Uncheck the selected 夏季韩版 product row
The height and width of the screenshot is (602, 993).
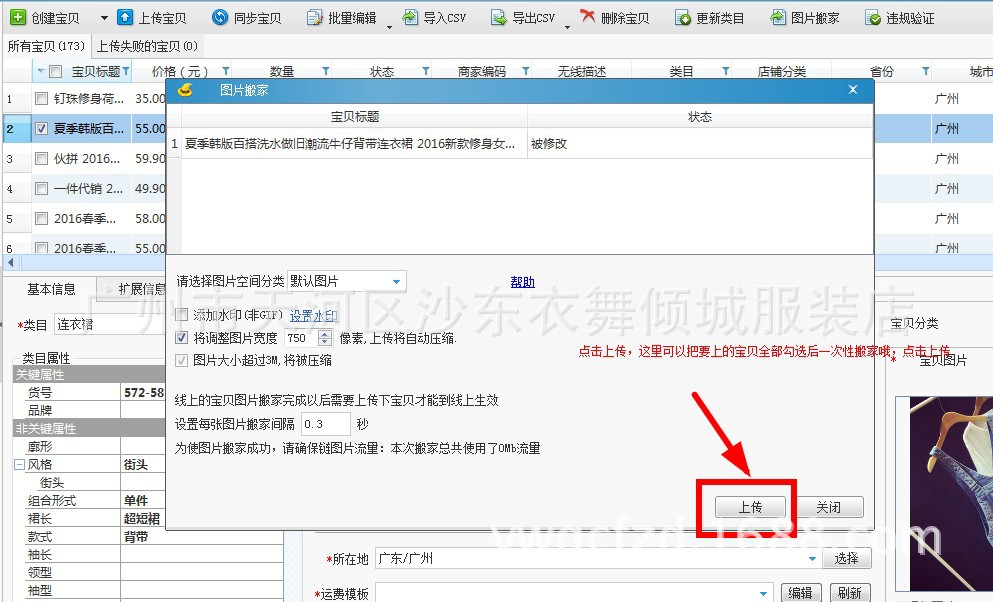pyautogui.click(x=40, y=128)
